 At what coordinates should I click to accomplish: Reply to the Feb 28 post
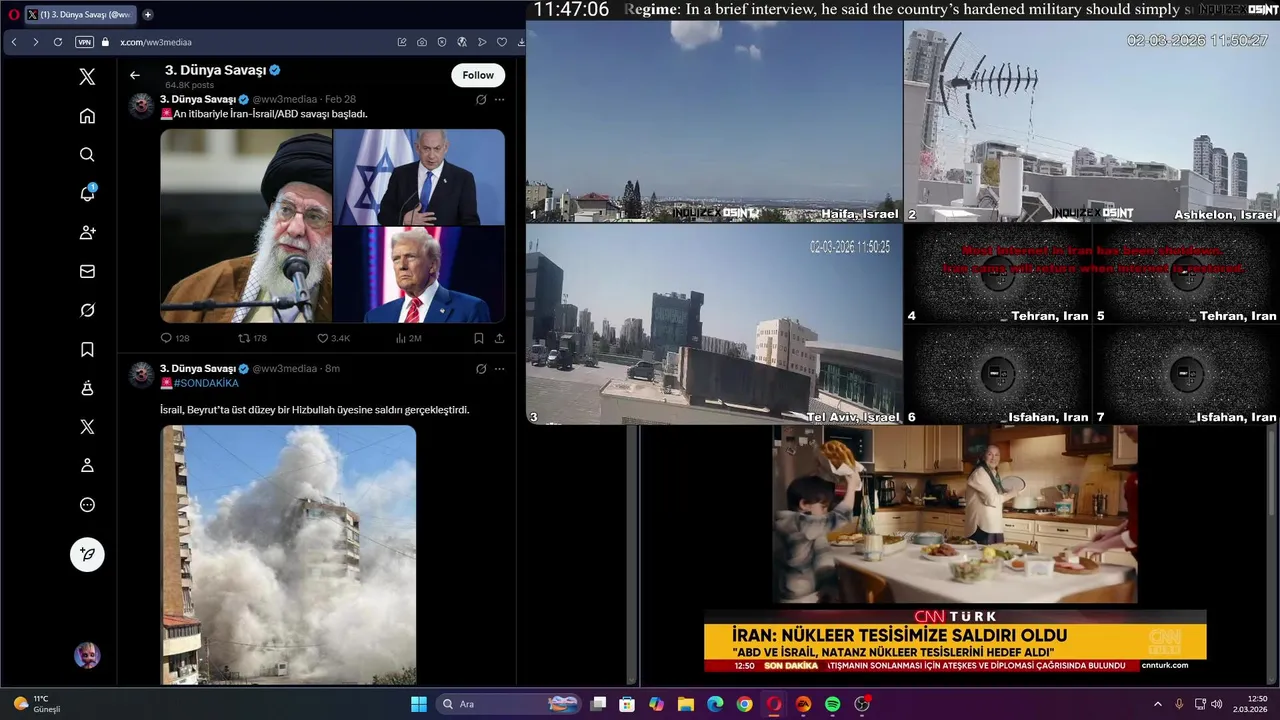175,338
